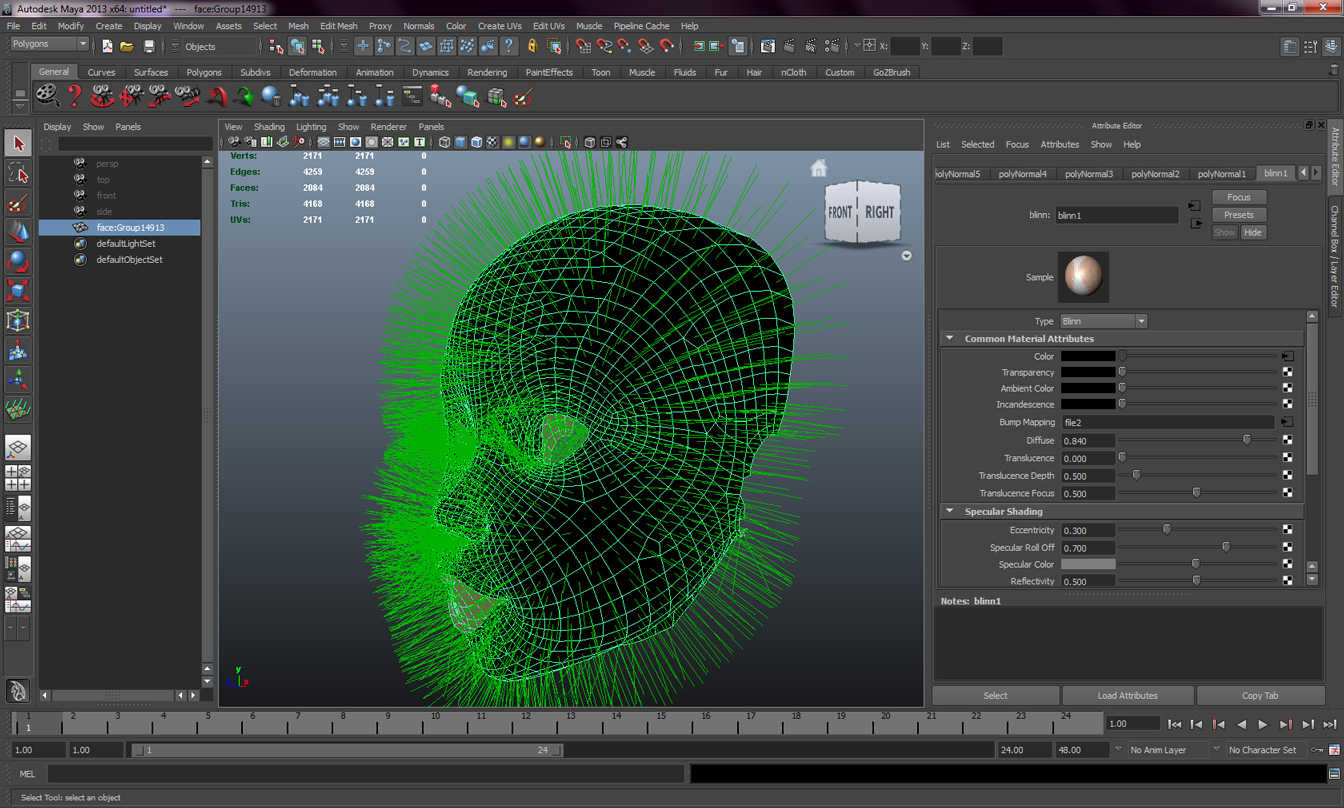Toggle wireframe display in viewport toolbar
This screenshot has width=1344, height=808.
click(x=444, y=142)
